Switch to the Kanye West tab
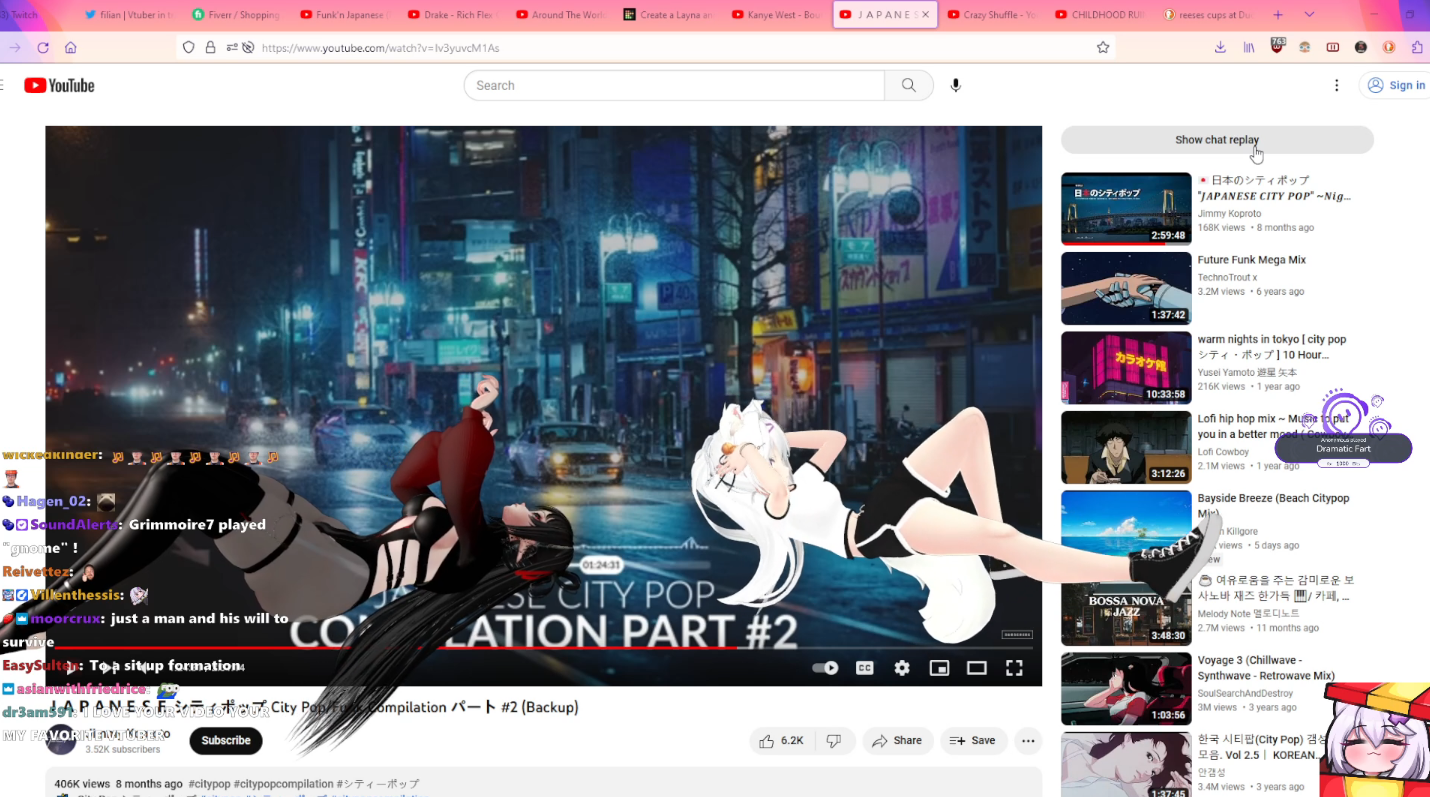 pos(776,15)
